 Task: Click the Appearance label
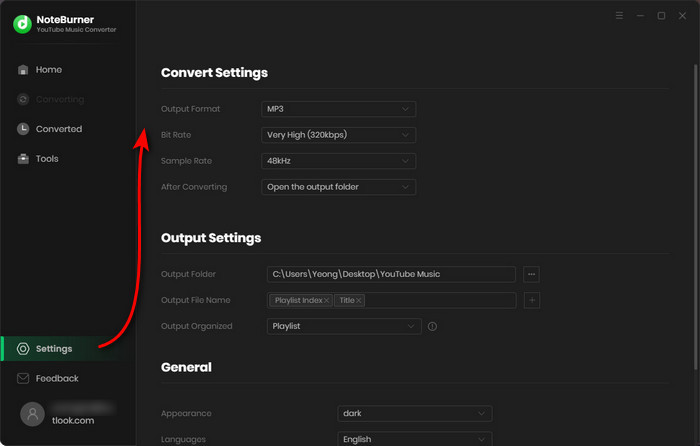(x=186, y=413)
